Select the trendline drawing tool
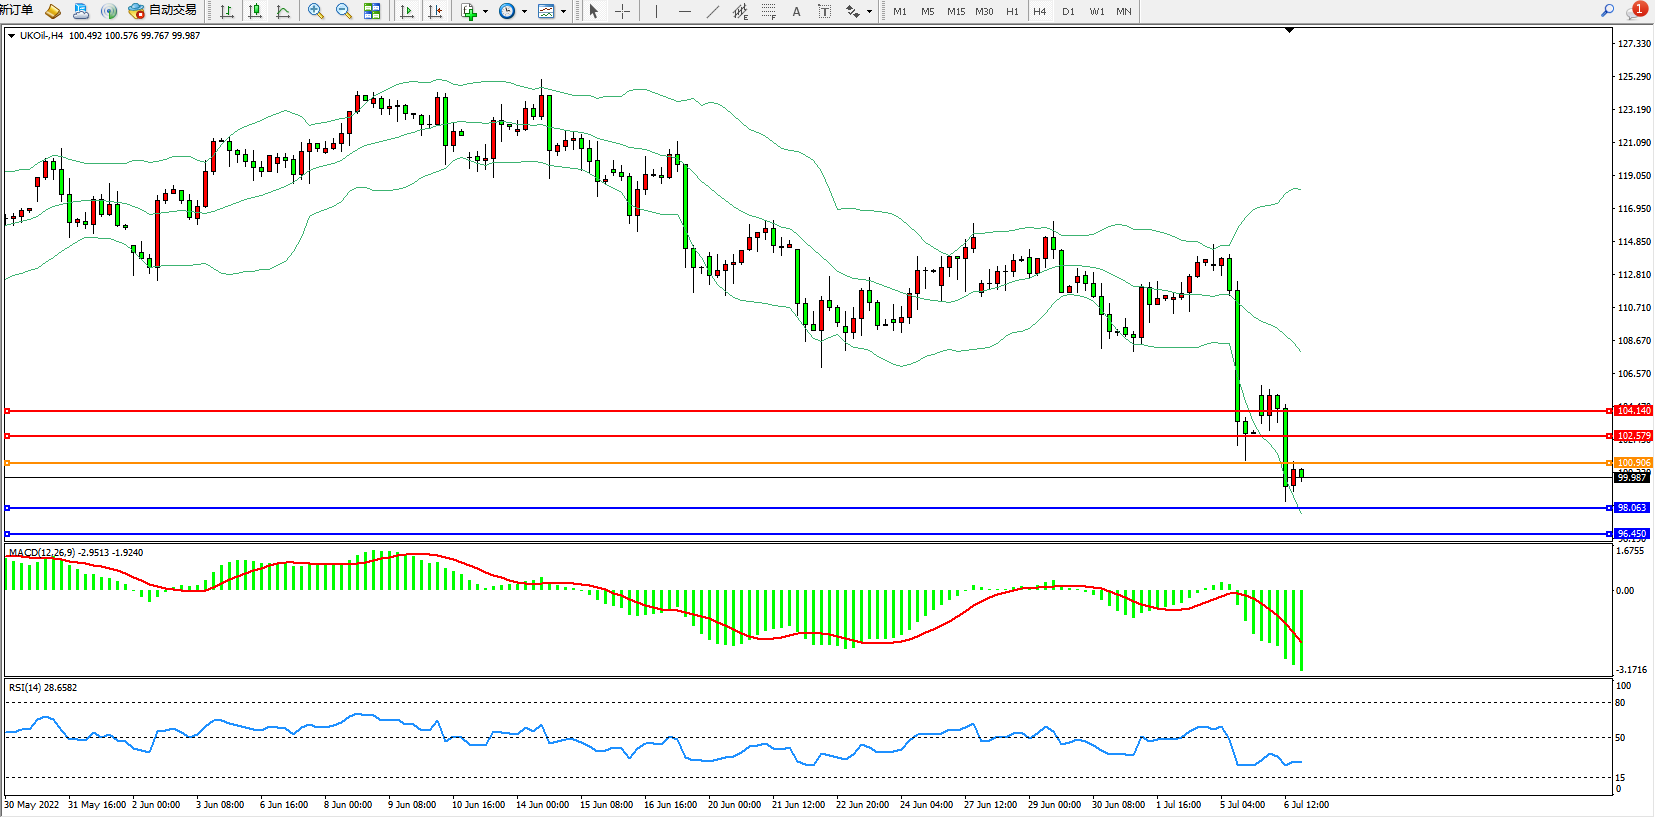 pos(712,11)
